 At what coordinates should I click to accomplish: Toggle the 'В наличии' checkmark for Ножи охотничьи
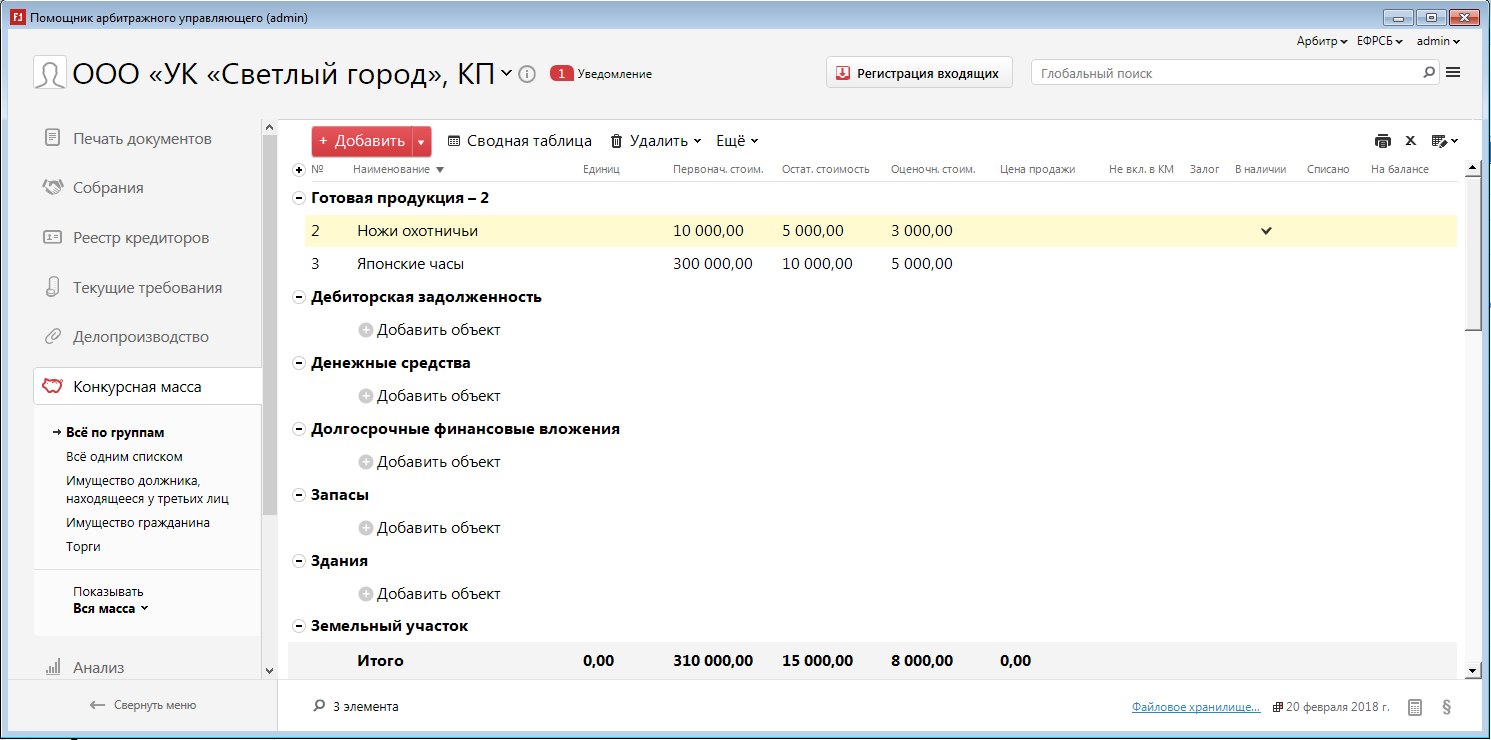[1266, 231]
